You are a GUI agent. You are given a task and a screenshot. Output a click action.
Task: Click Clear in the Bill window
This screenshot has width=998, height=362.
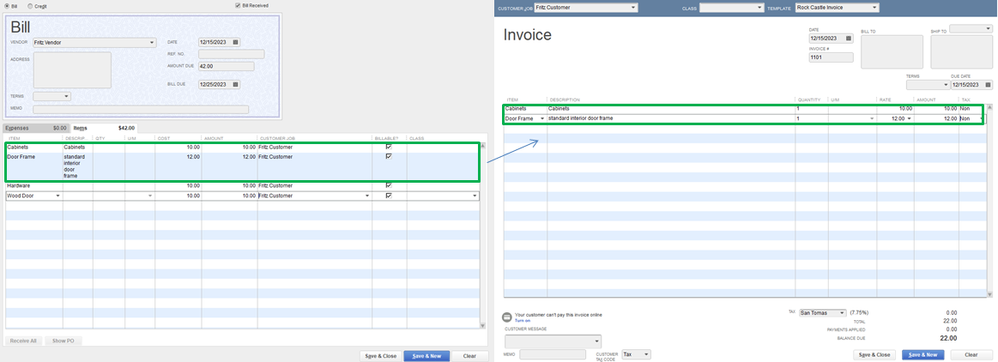pyautogui.click(x=470, y=356)
